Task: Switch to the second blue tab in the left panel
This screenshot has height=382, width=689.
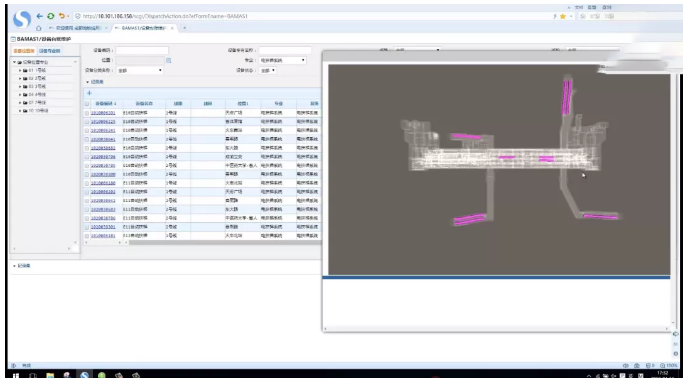Action: coord(50,51)
